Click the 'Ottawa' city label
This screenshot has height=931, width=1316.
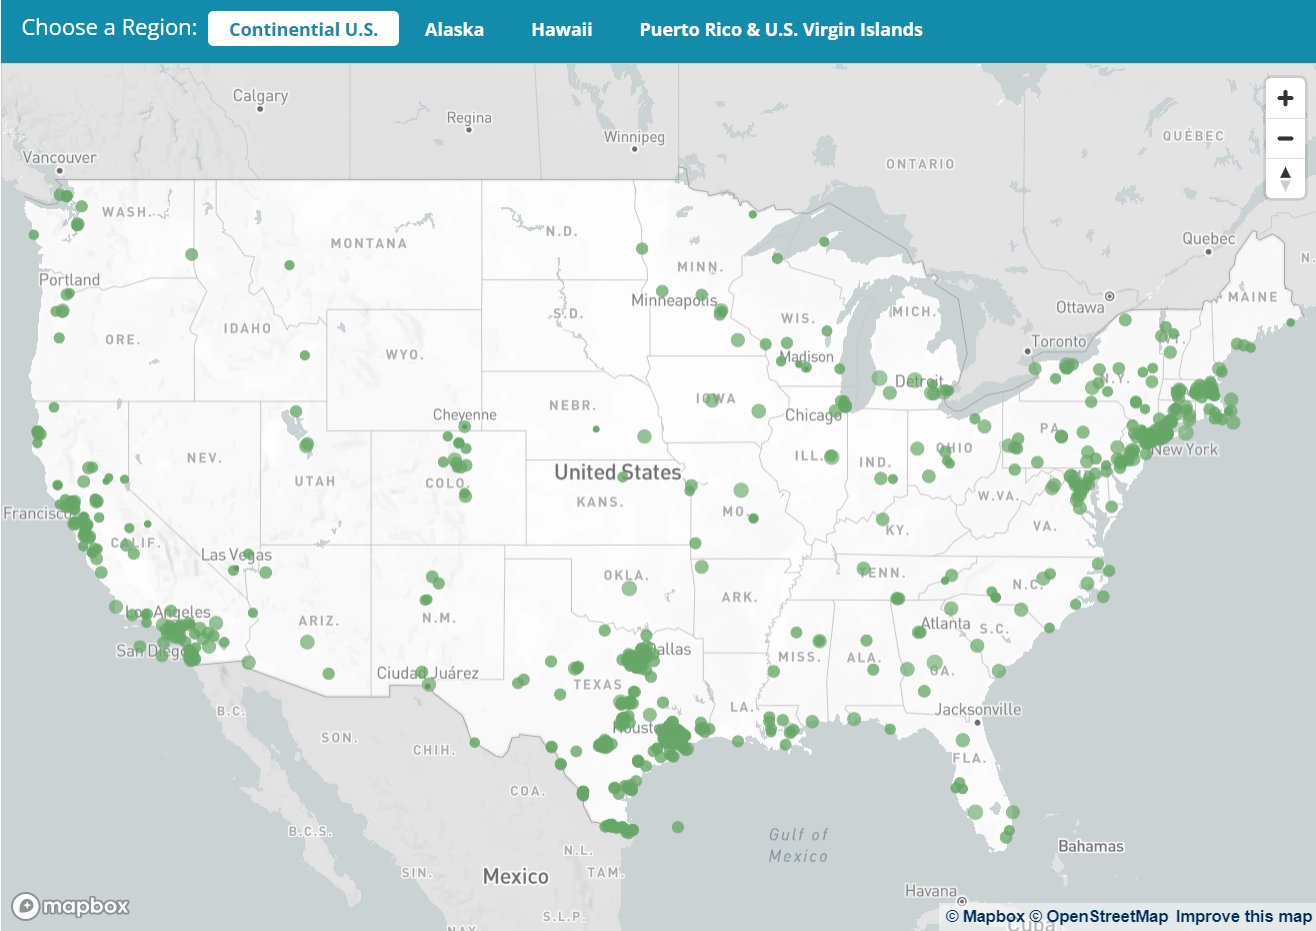(1080, 308)
